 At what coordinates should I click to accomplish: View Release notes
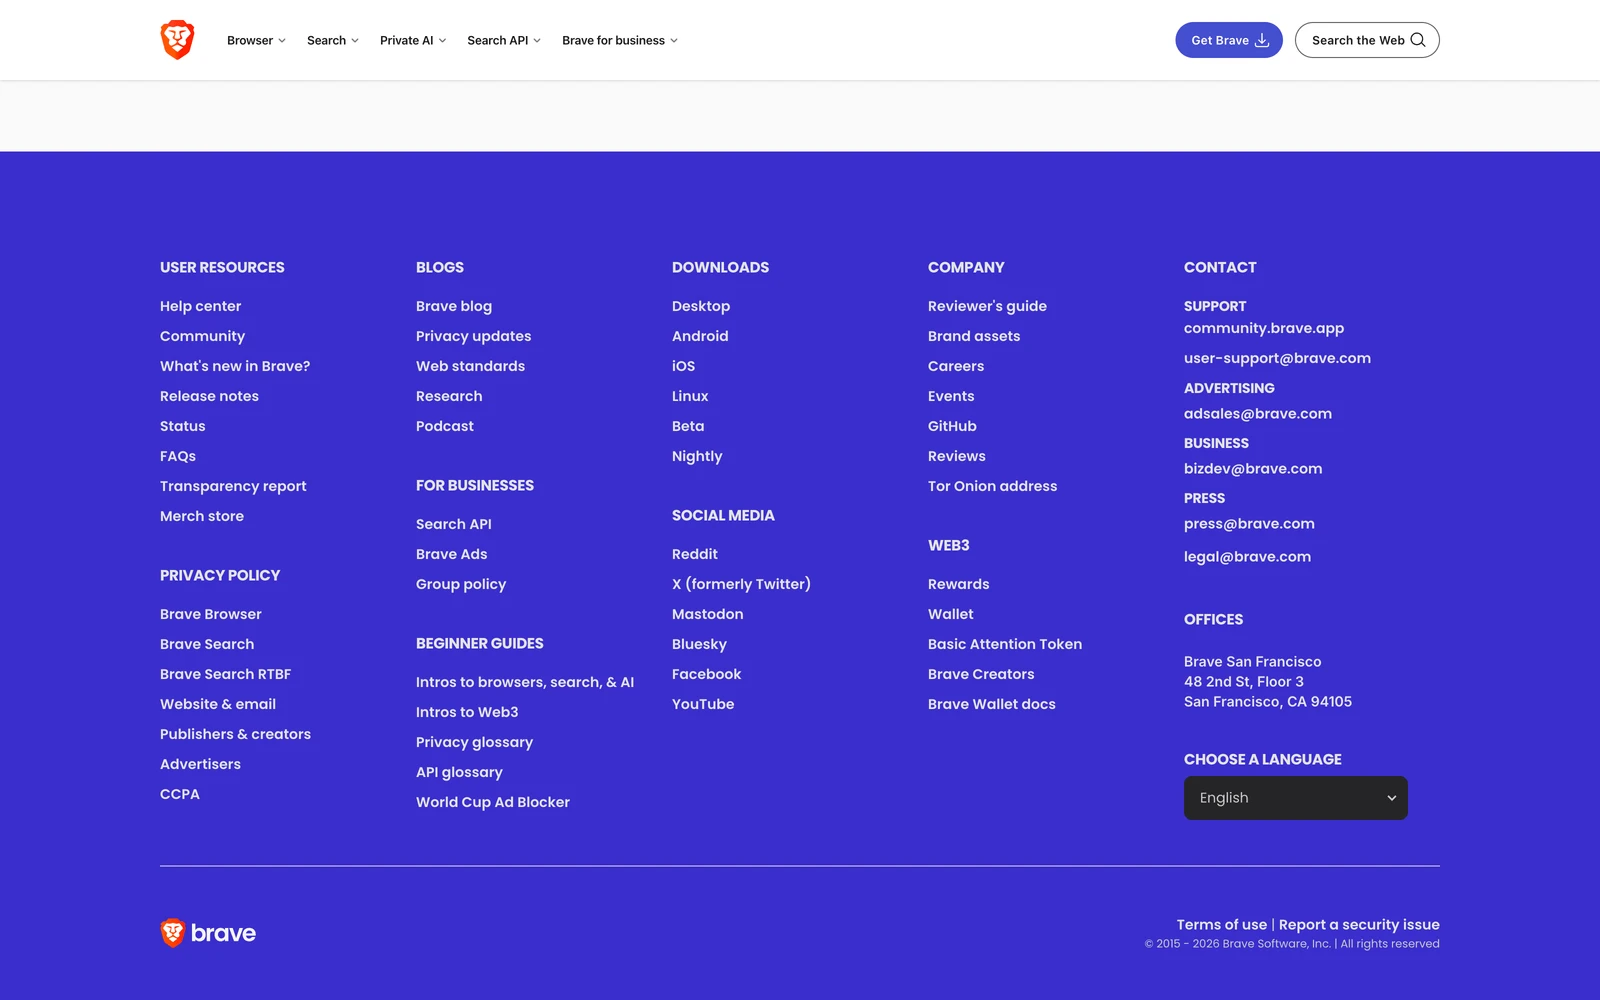209,396
